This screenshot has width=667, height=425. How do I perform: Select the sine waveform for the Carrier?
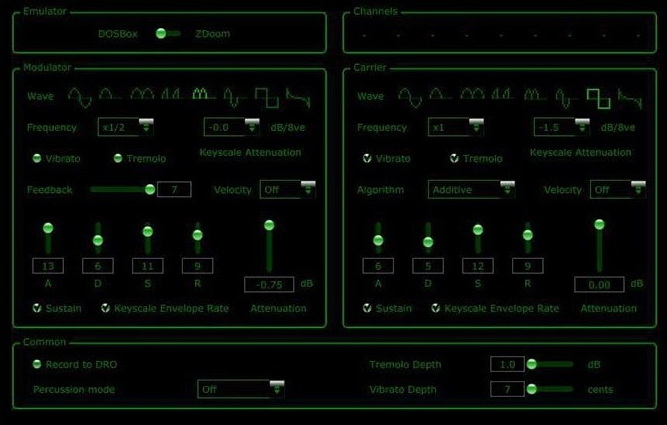pos(410,96)
